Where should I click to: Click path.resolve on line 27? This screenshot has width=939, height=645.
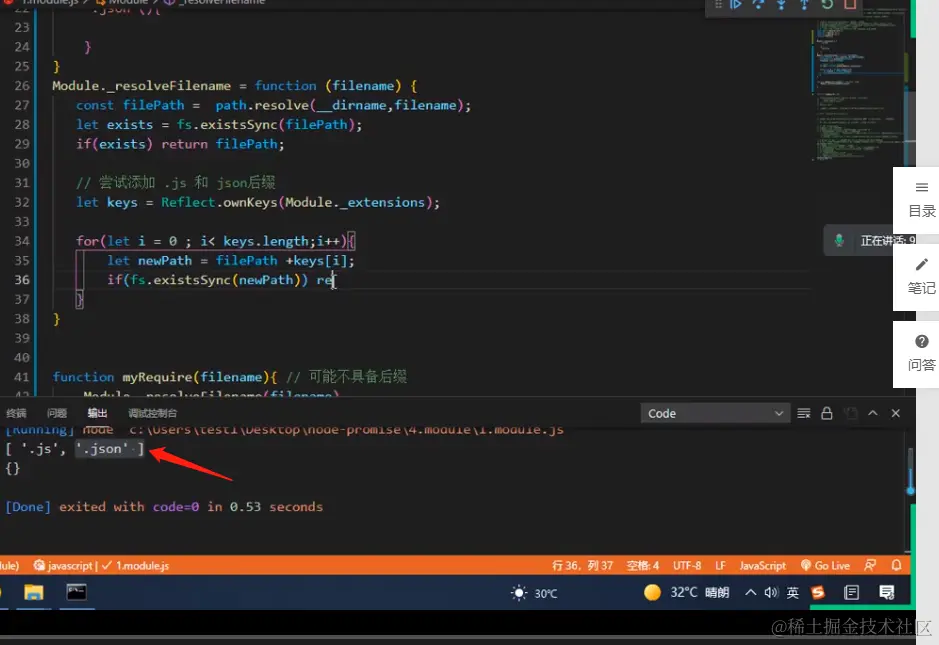coord(262,105)
